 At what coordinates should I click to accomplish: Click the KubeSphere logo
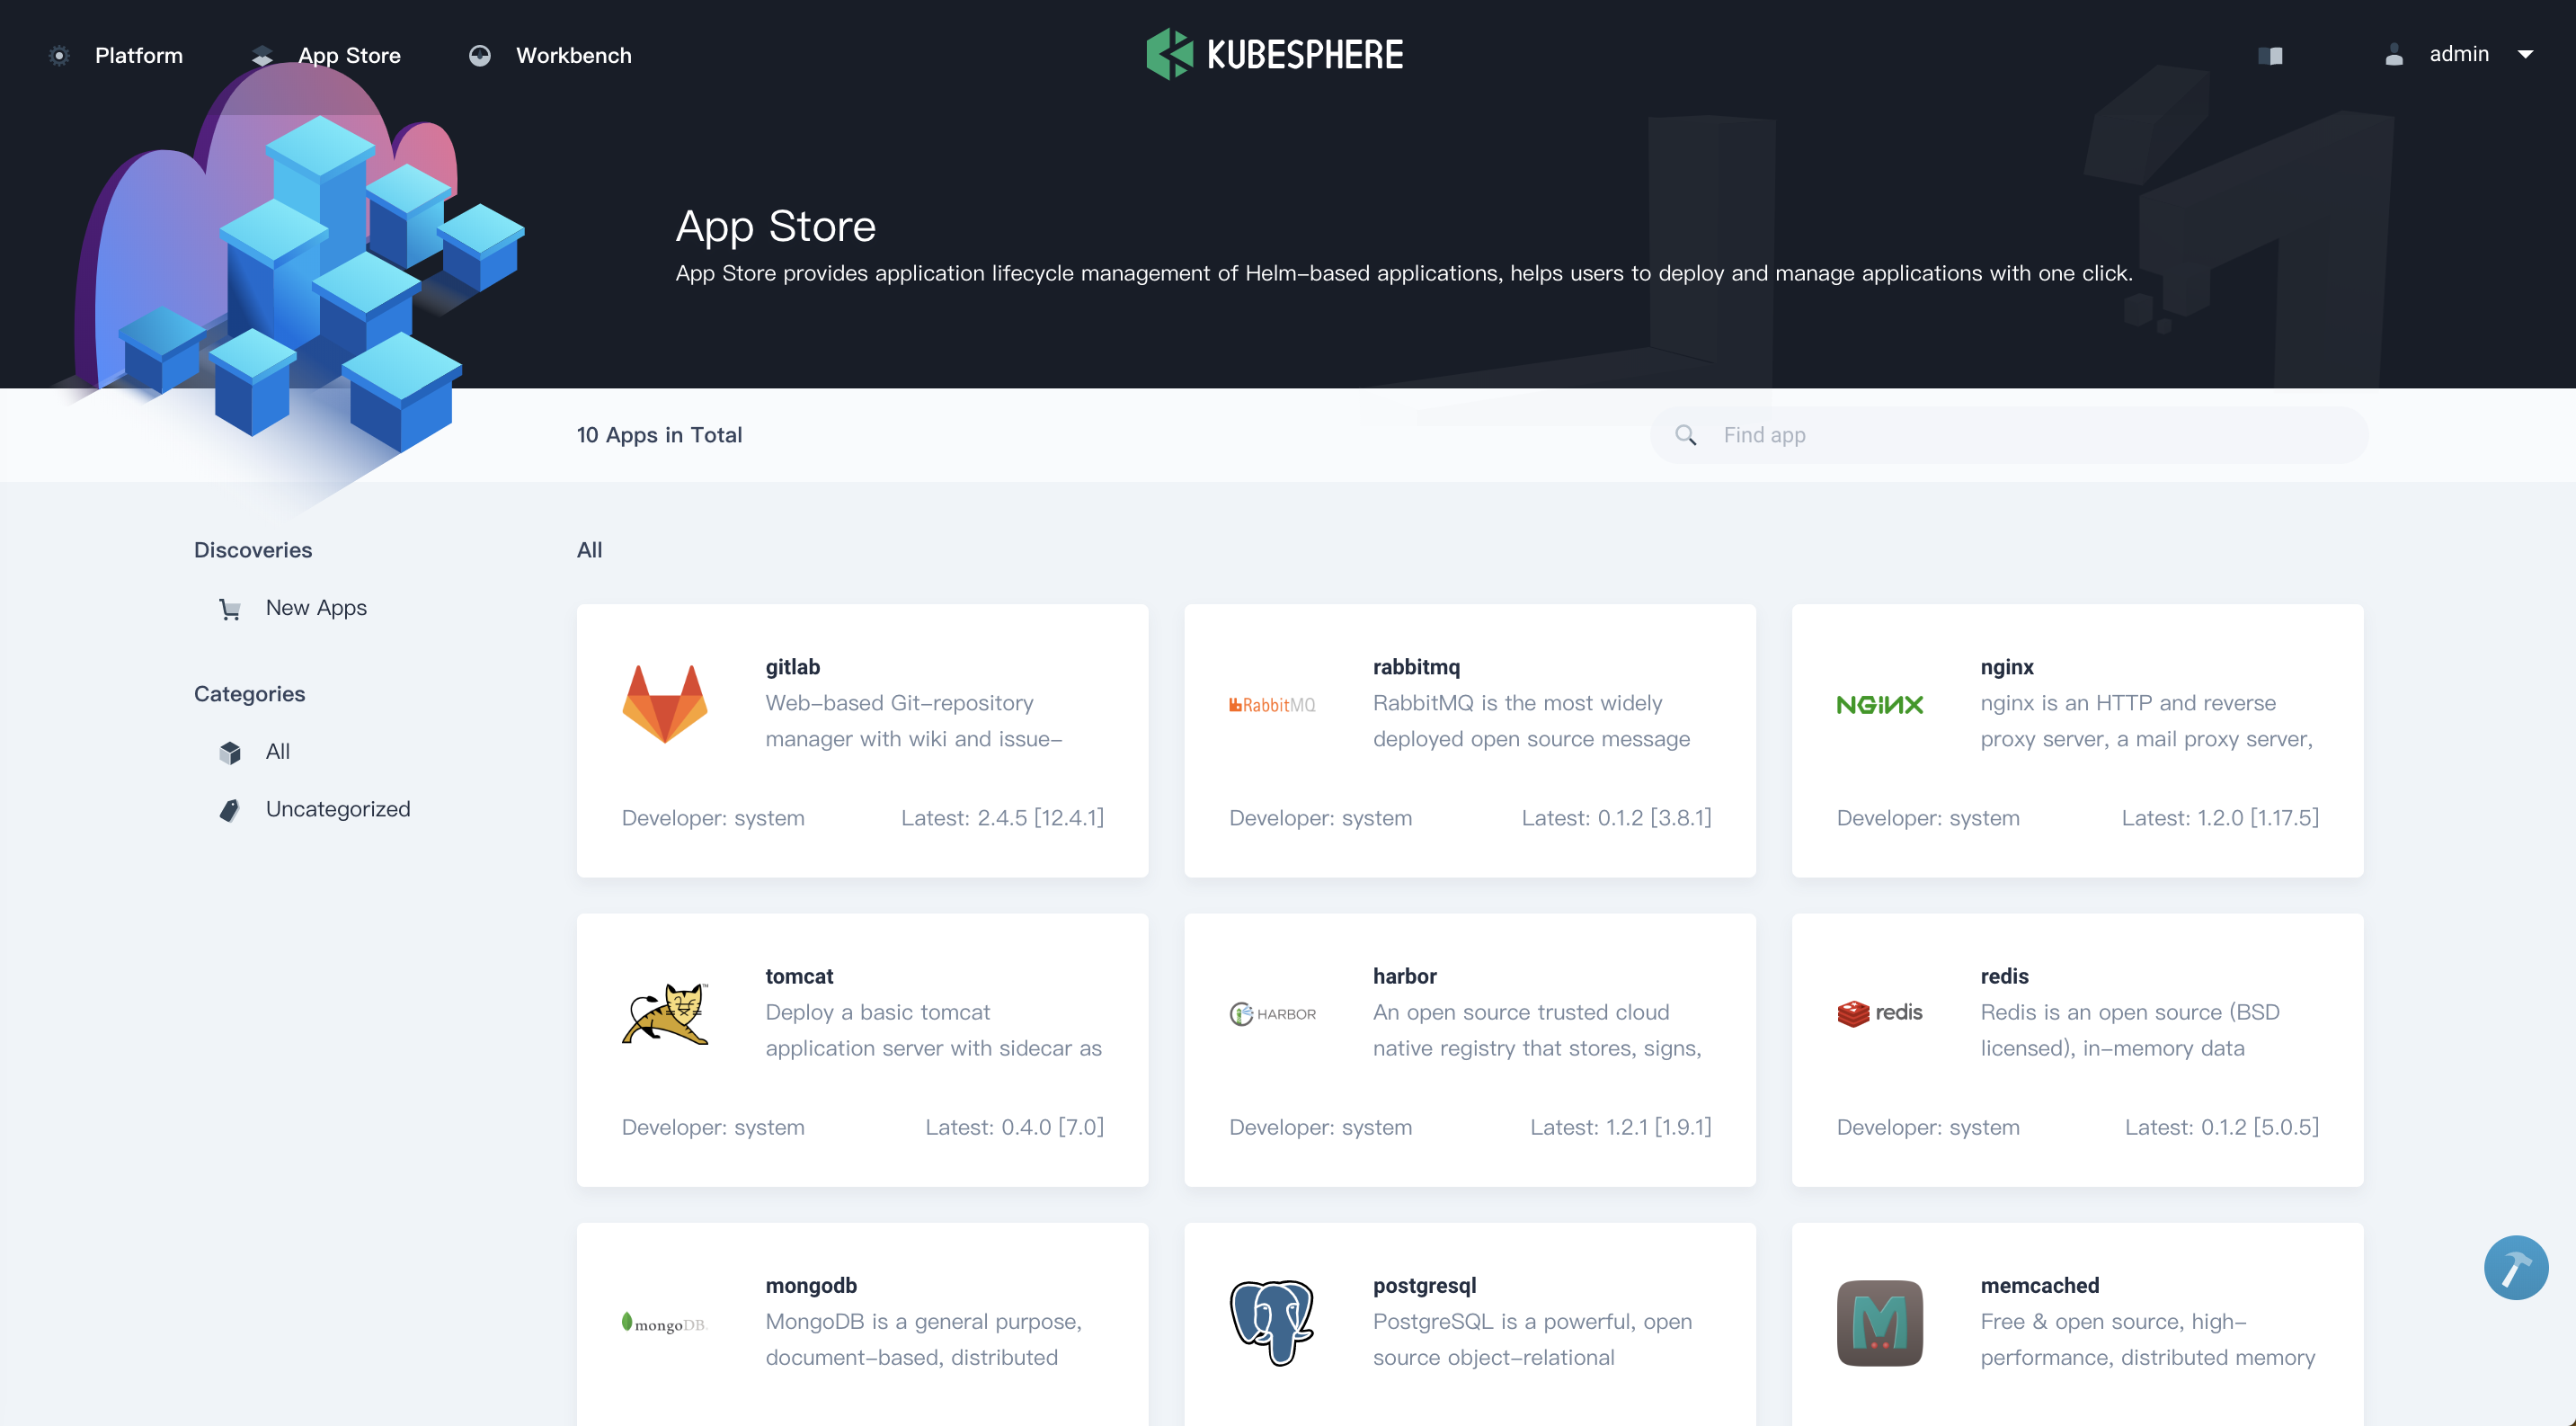pyautogui.click(x=1274, y=54)
